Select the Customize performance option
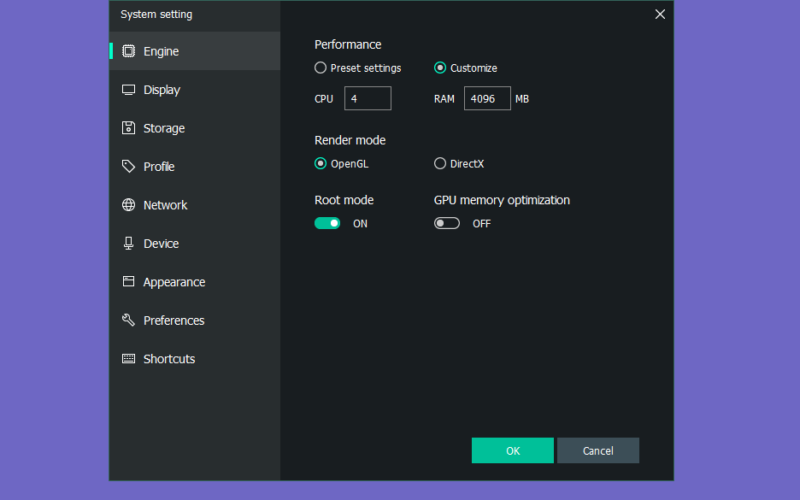The height and width of the screenshot is (500, 800). [x=440, y=68]
